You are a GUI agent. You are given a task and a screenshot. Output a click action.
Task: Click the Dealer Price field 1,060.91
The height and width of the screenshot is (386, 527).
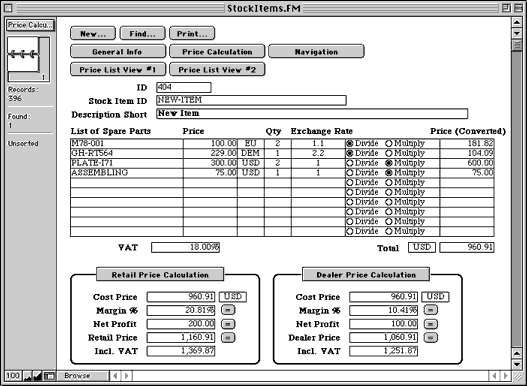click(x=383, y=337)
